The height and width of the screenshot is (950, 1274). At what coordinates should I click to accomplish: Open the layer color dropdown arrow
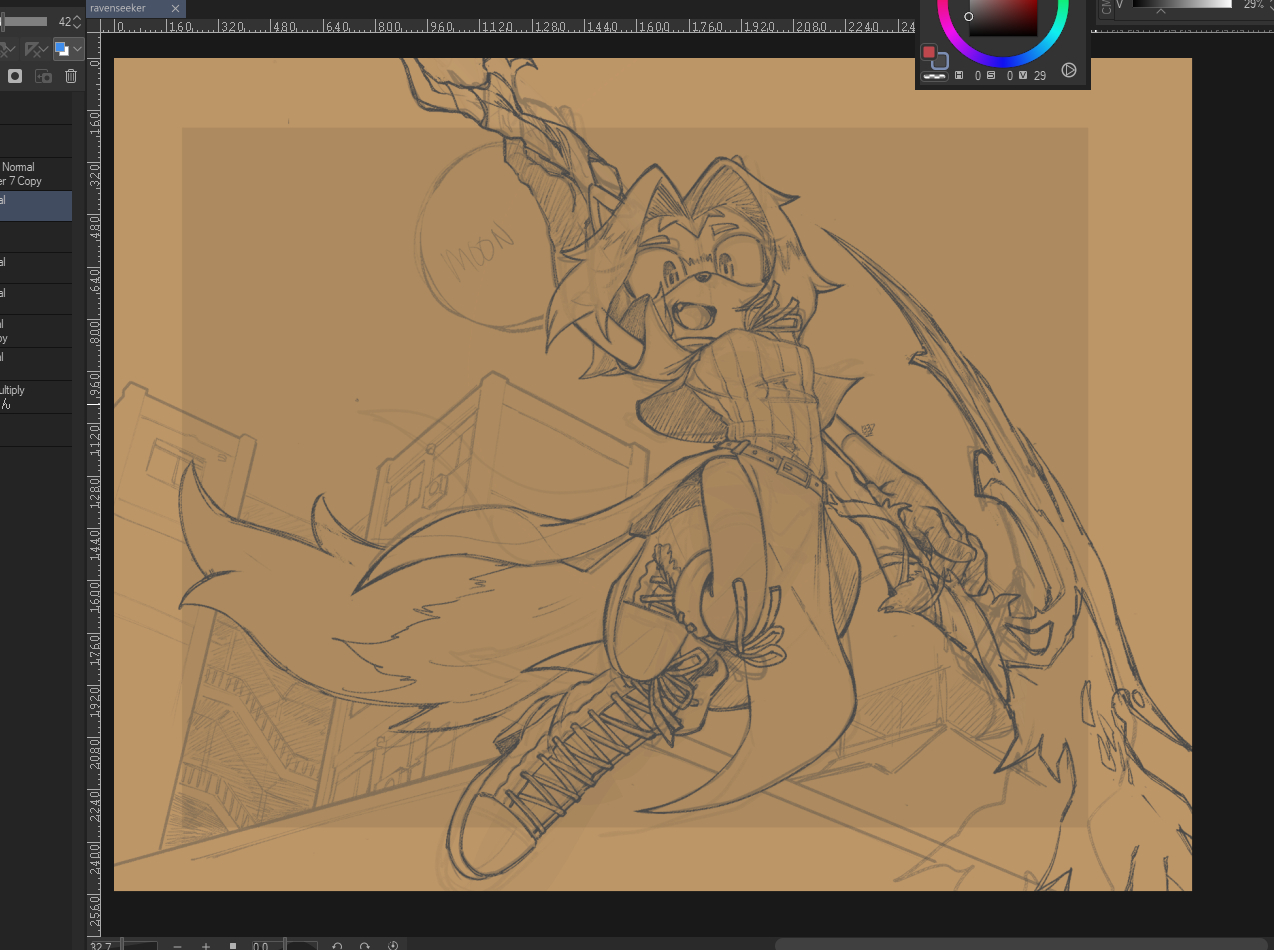(x=77, y=48)
